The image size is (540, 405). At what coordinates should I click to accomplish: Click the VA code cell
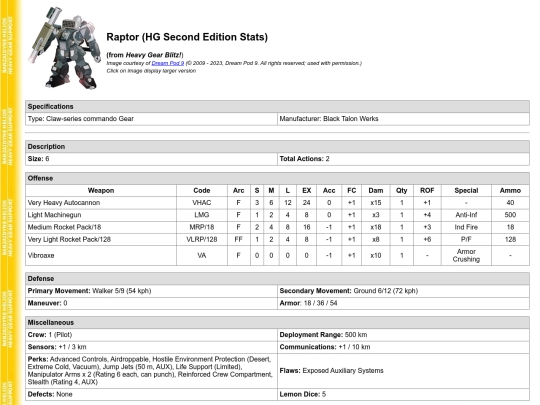[202, 256]
